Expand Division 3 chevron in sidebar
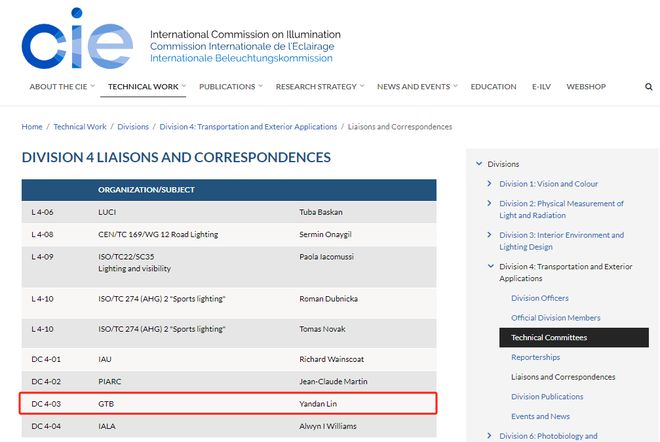The height and width of the screenshot is (442, 660). click(489, 235)
